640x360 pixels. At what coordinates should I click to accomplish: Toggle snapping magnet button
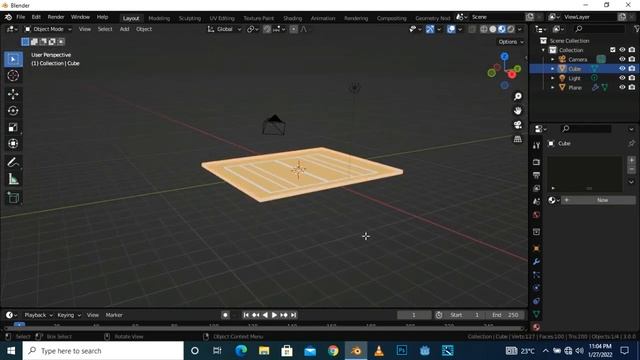267,29
